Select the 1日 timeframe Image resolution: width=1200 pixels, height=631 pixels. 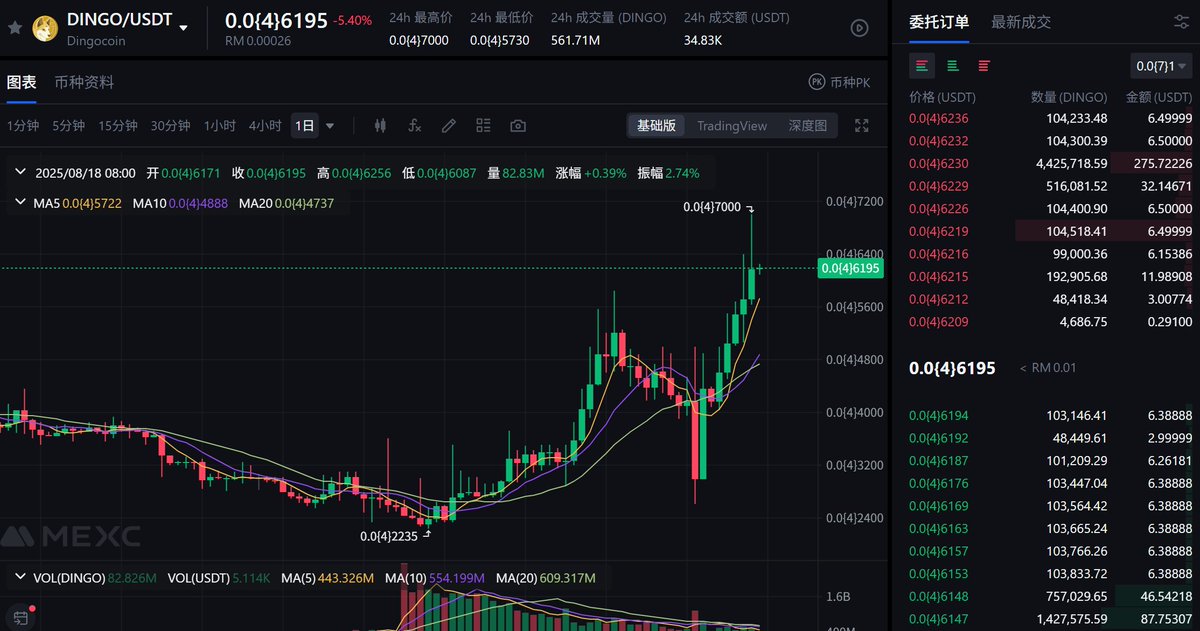(x=304, y=126)
